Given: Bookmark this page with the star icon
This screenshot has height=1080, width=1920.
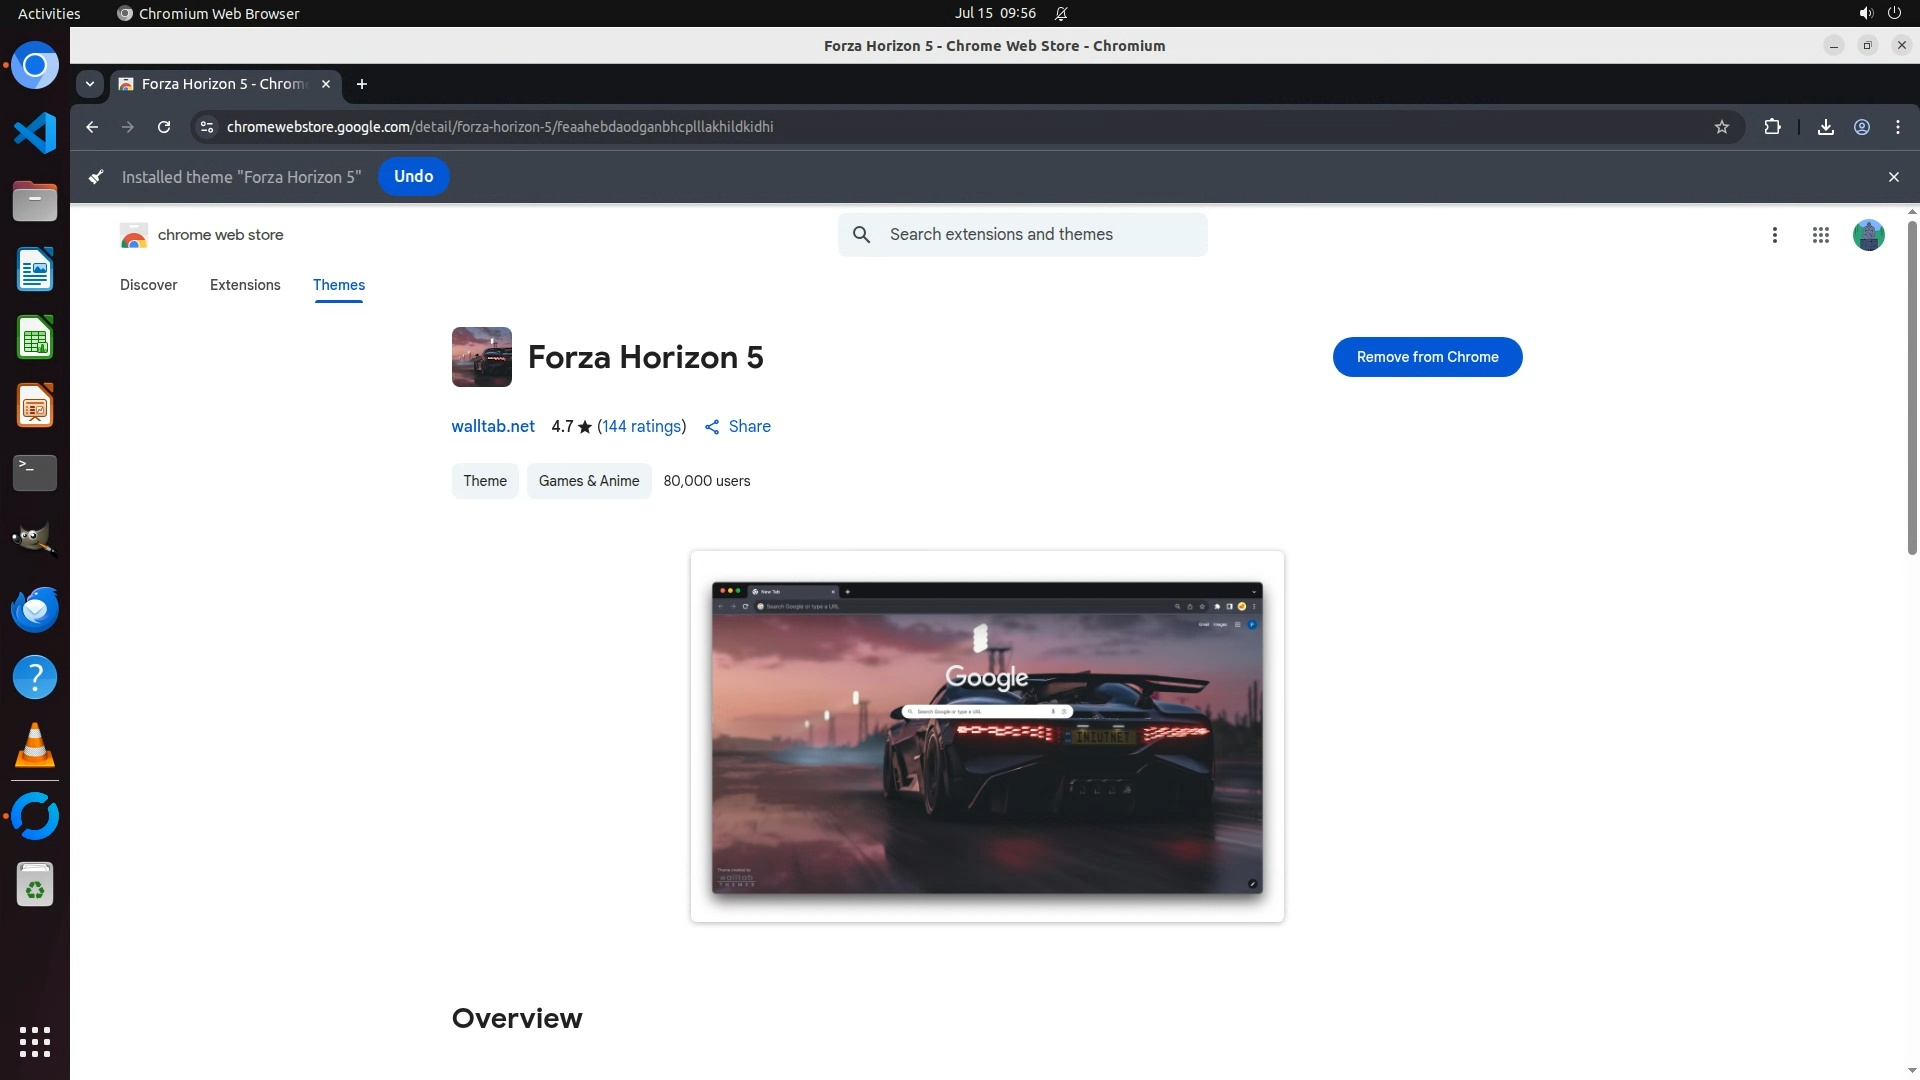Looking at the screenshot, I should pos(1721,127).
